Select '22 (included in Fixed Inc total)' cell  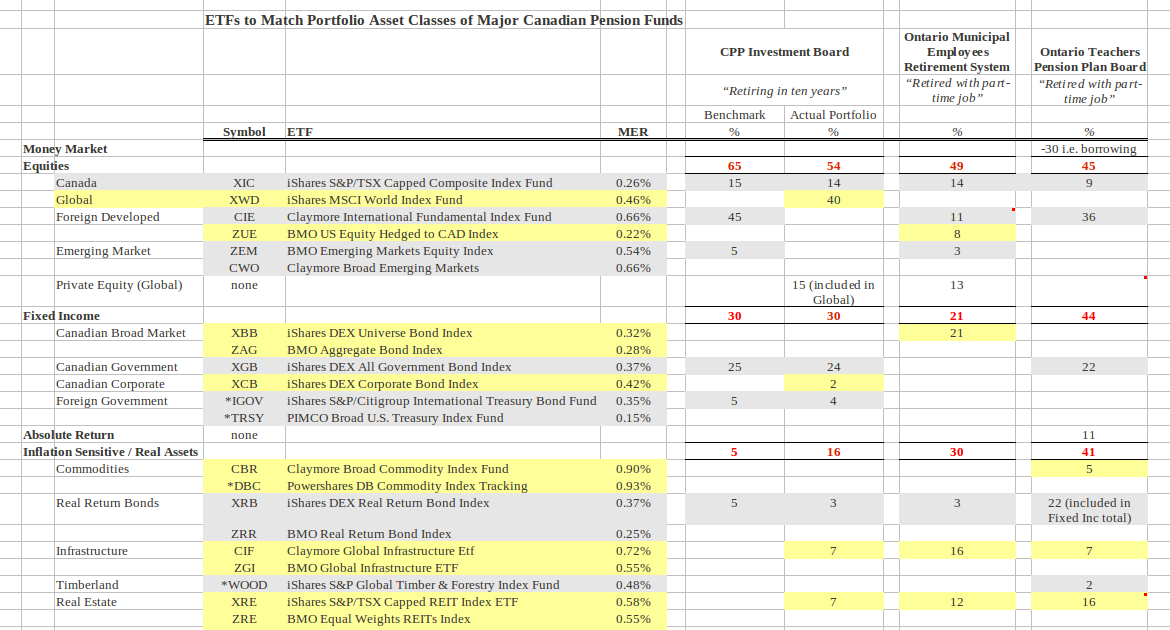tap(1089, 511)
